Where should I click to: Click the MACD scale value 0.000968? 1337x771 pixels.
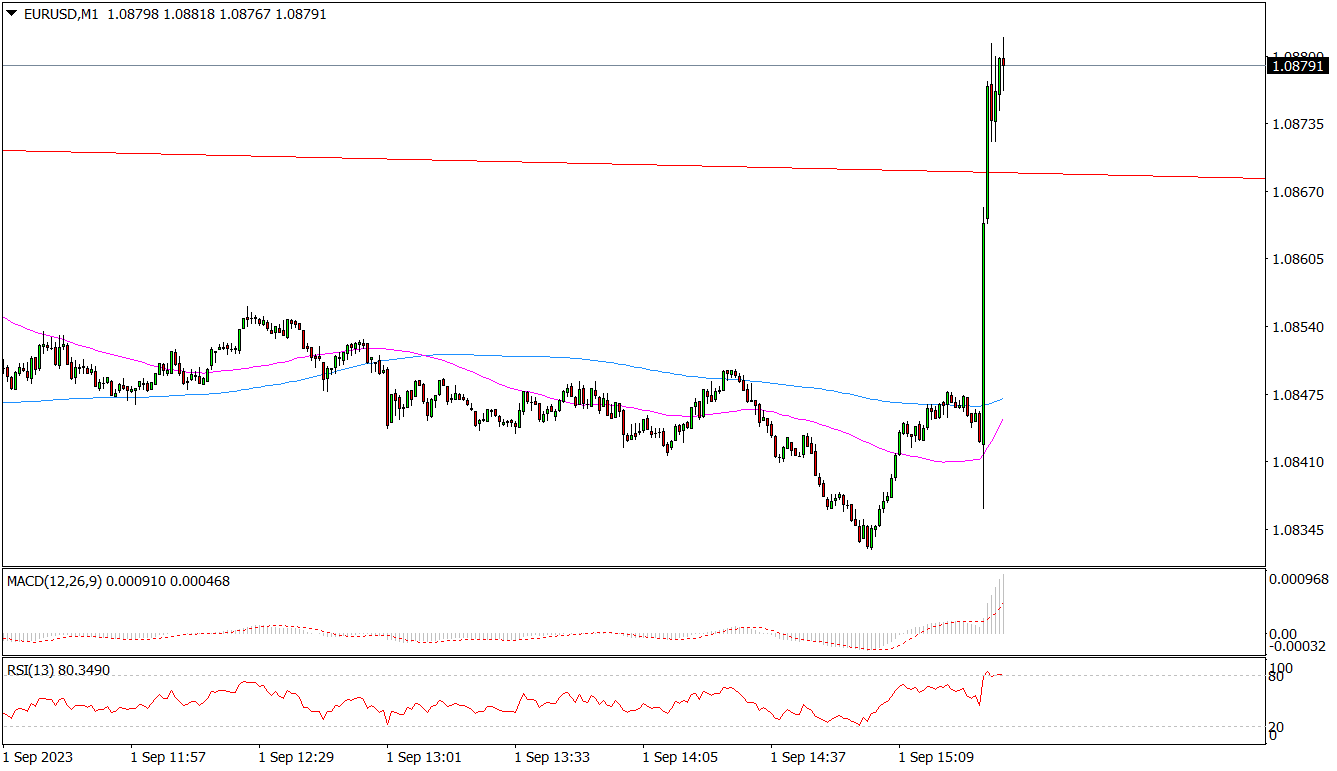click(x=1298, y=579)
